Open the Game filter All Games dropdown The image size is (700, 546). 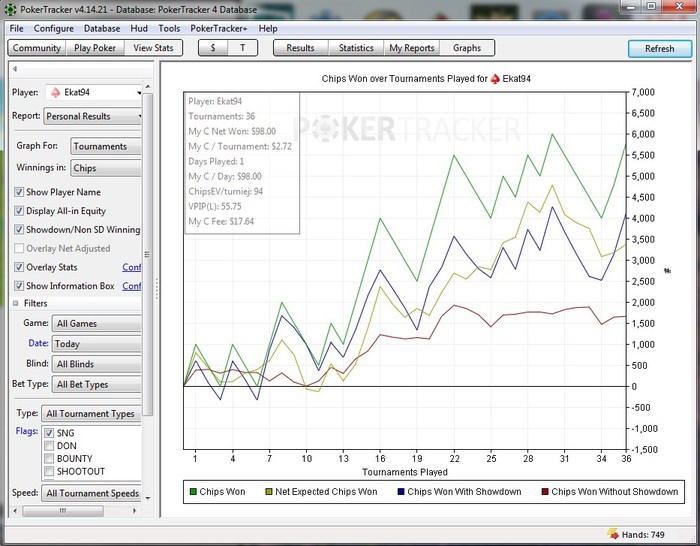(x=96, y=323)
